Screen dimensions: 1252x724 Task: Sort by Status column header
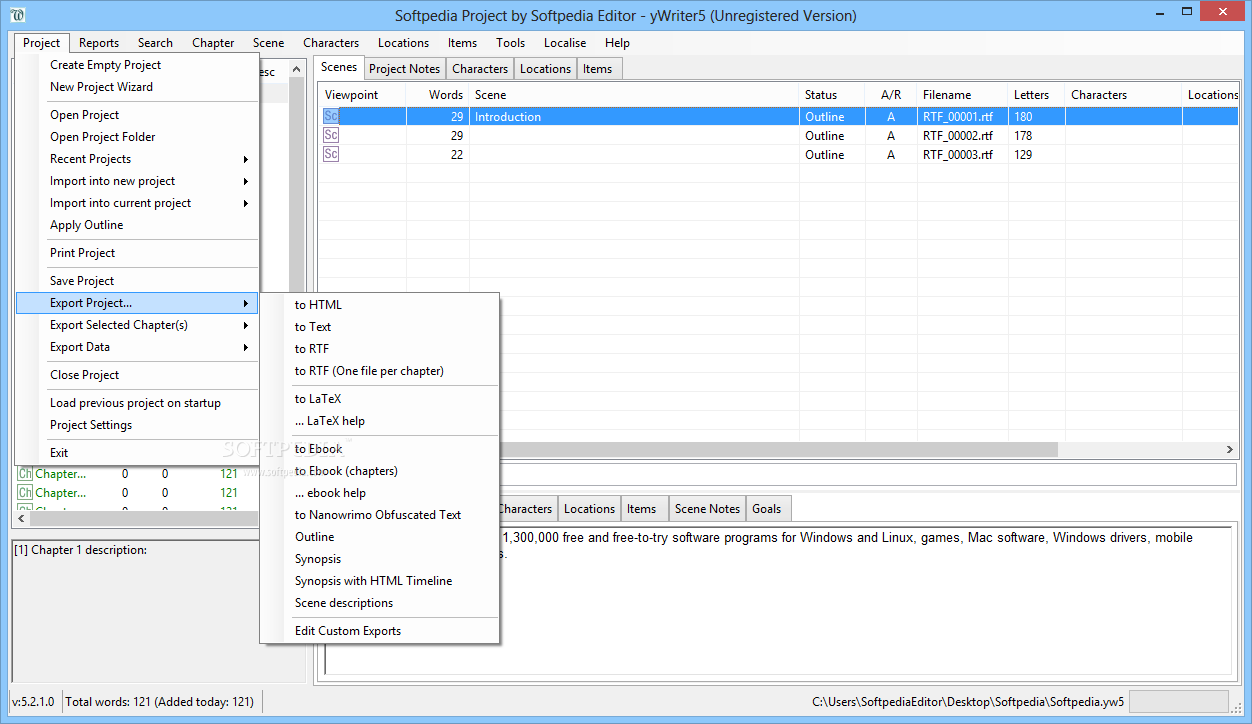[x=832, y=95]
